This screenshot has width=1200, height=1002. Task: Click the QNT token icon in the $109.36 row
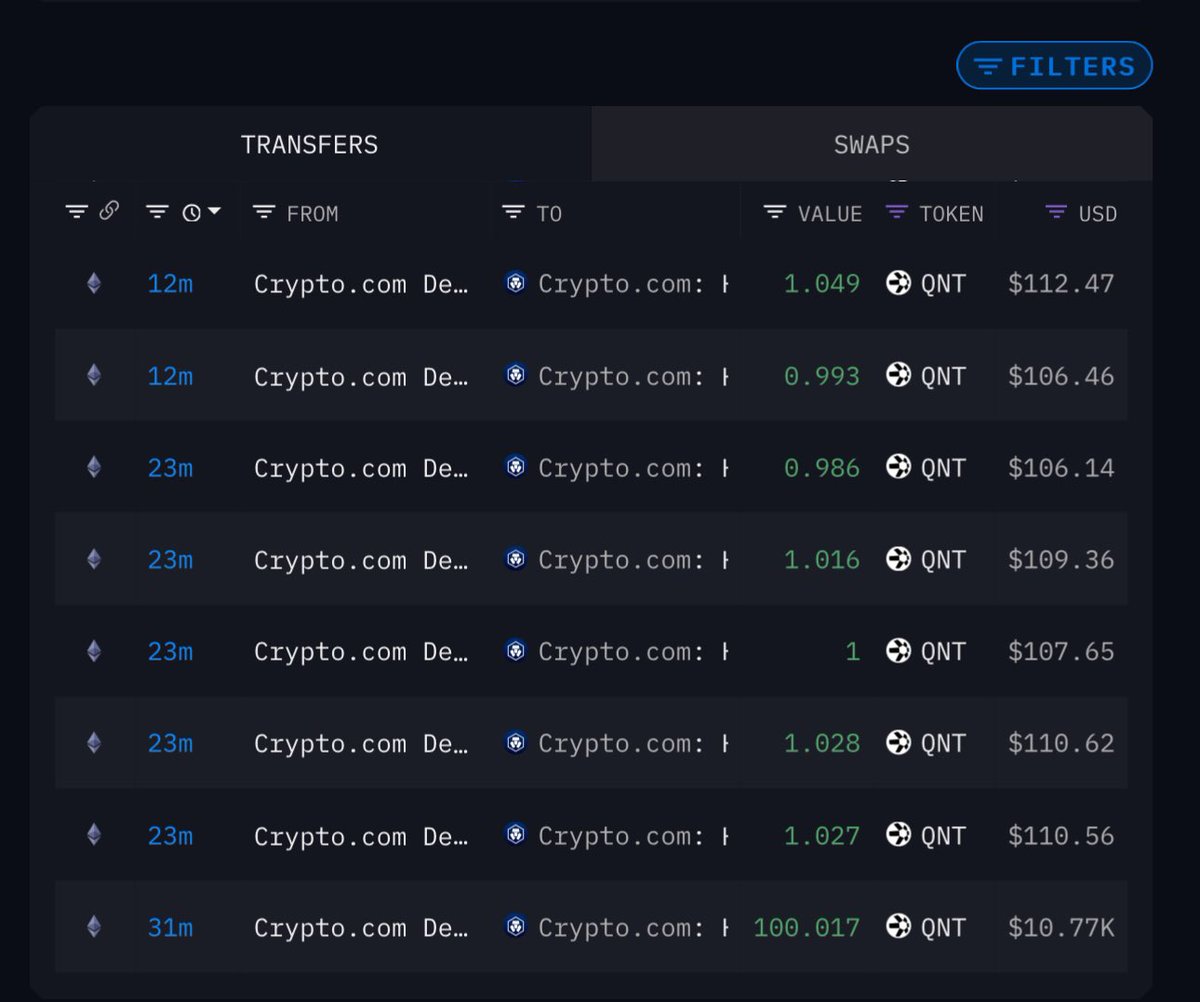898,559
